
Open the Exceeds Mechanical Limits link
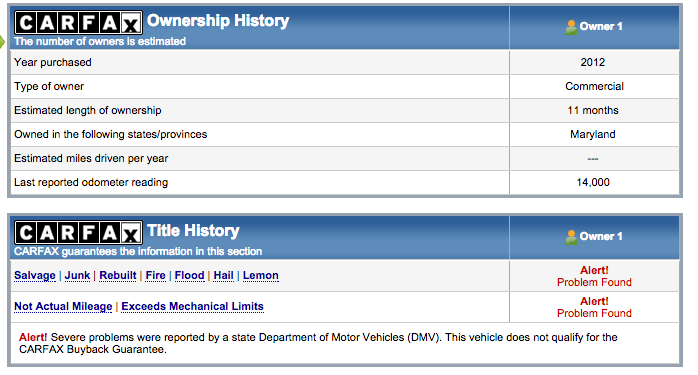pyautogui.click(x=192, y=307)
